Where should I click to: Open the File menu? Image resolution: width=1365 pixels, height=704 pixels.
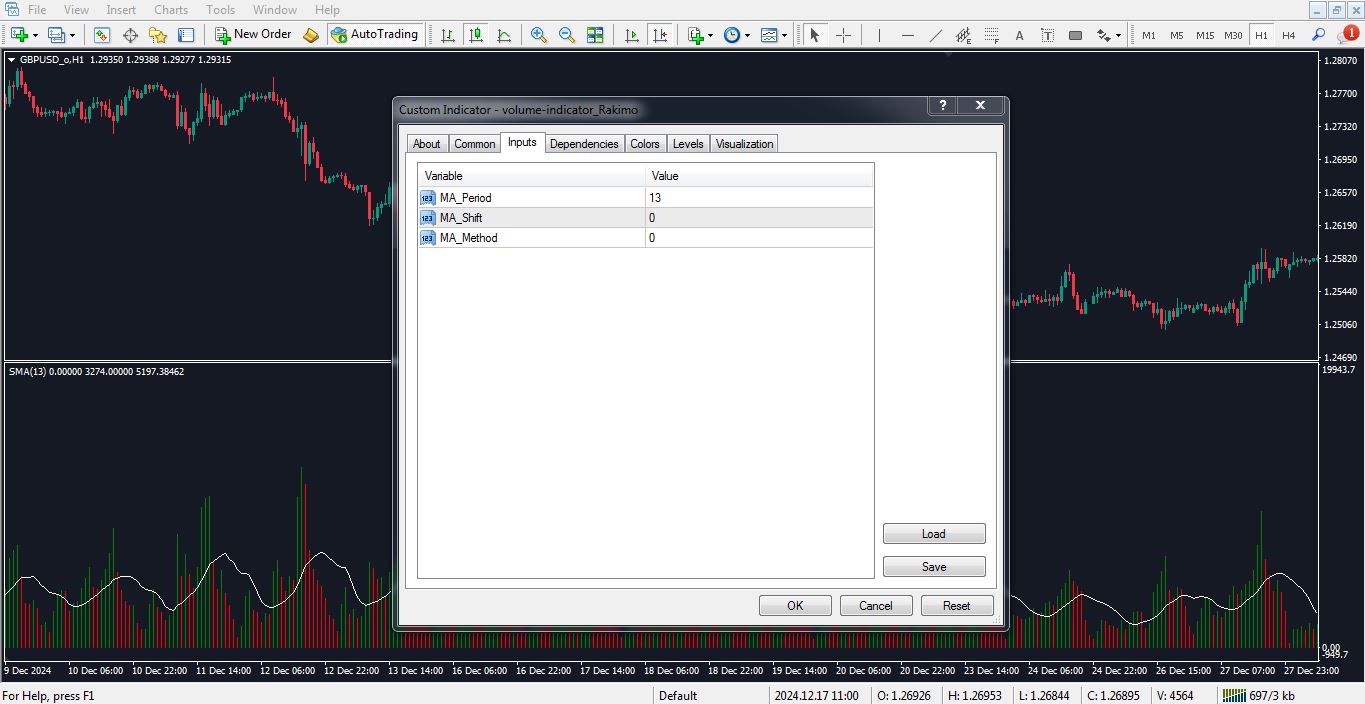pos(37,10)
